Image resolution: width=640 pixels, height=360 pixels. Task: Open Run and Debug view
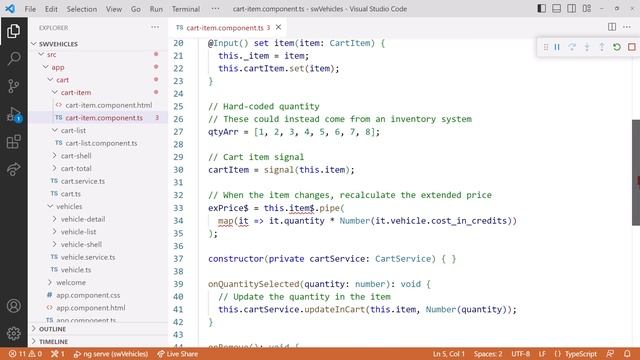[x=13, y=114]
